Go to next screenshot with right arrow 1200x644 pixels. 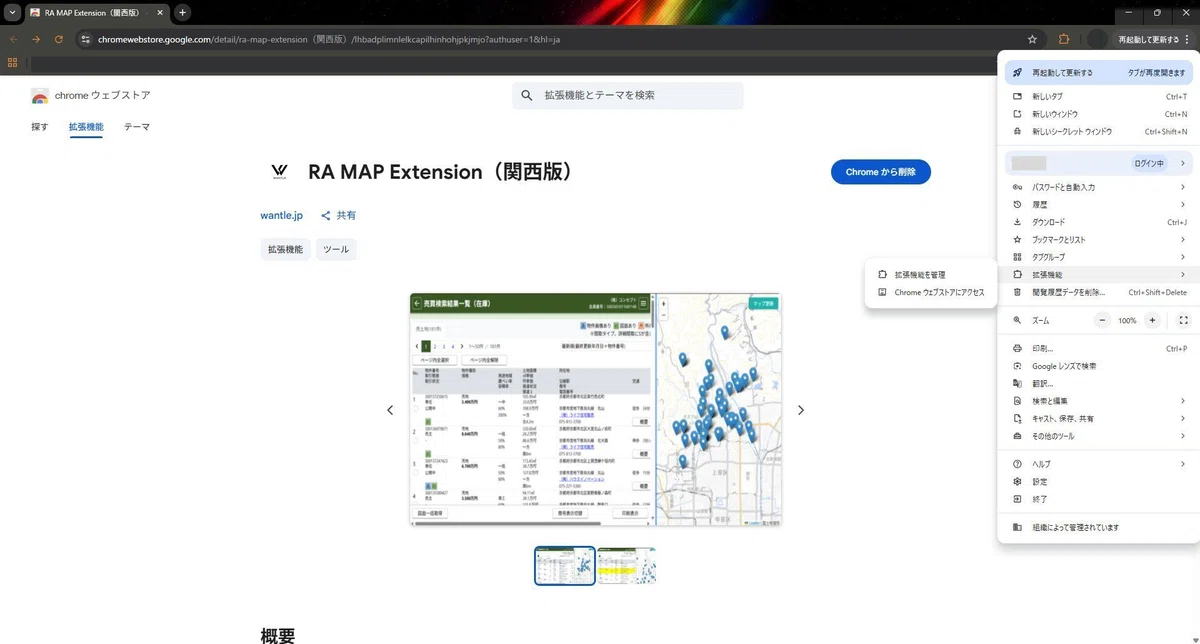pyautogui.click(x=800, y=410)
